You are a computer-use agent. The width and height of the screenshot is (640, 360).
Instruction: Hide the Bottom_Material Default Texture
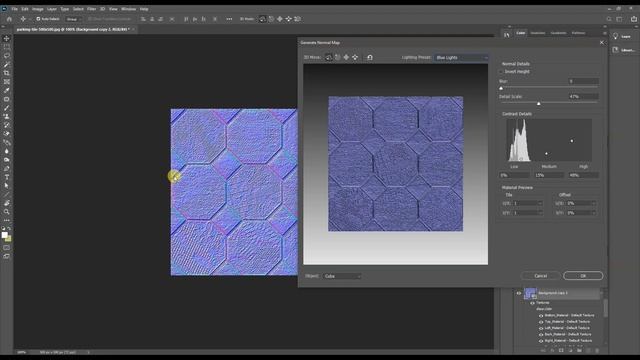tap(541, 316)
